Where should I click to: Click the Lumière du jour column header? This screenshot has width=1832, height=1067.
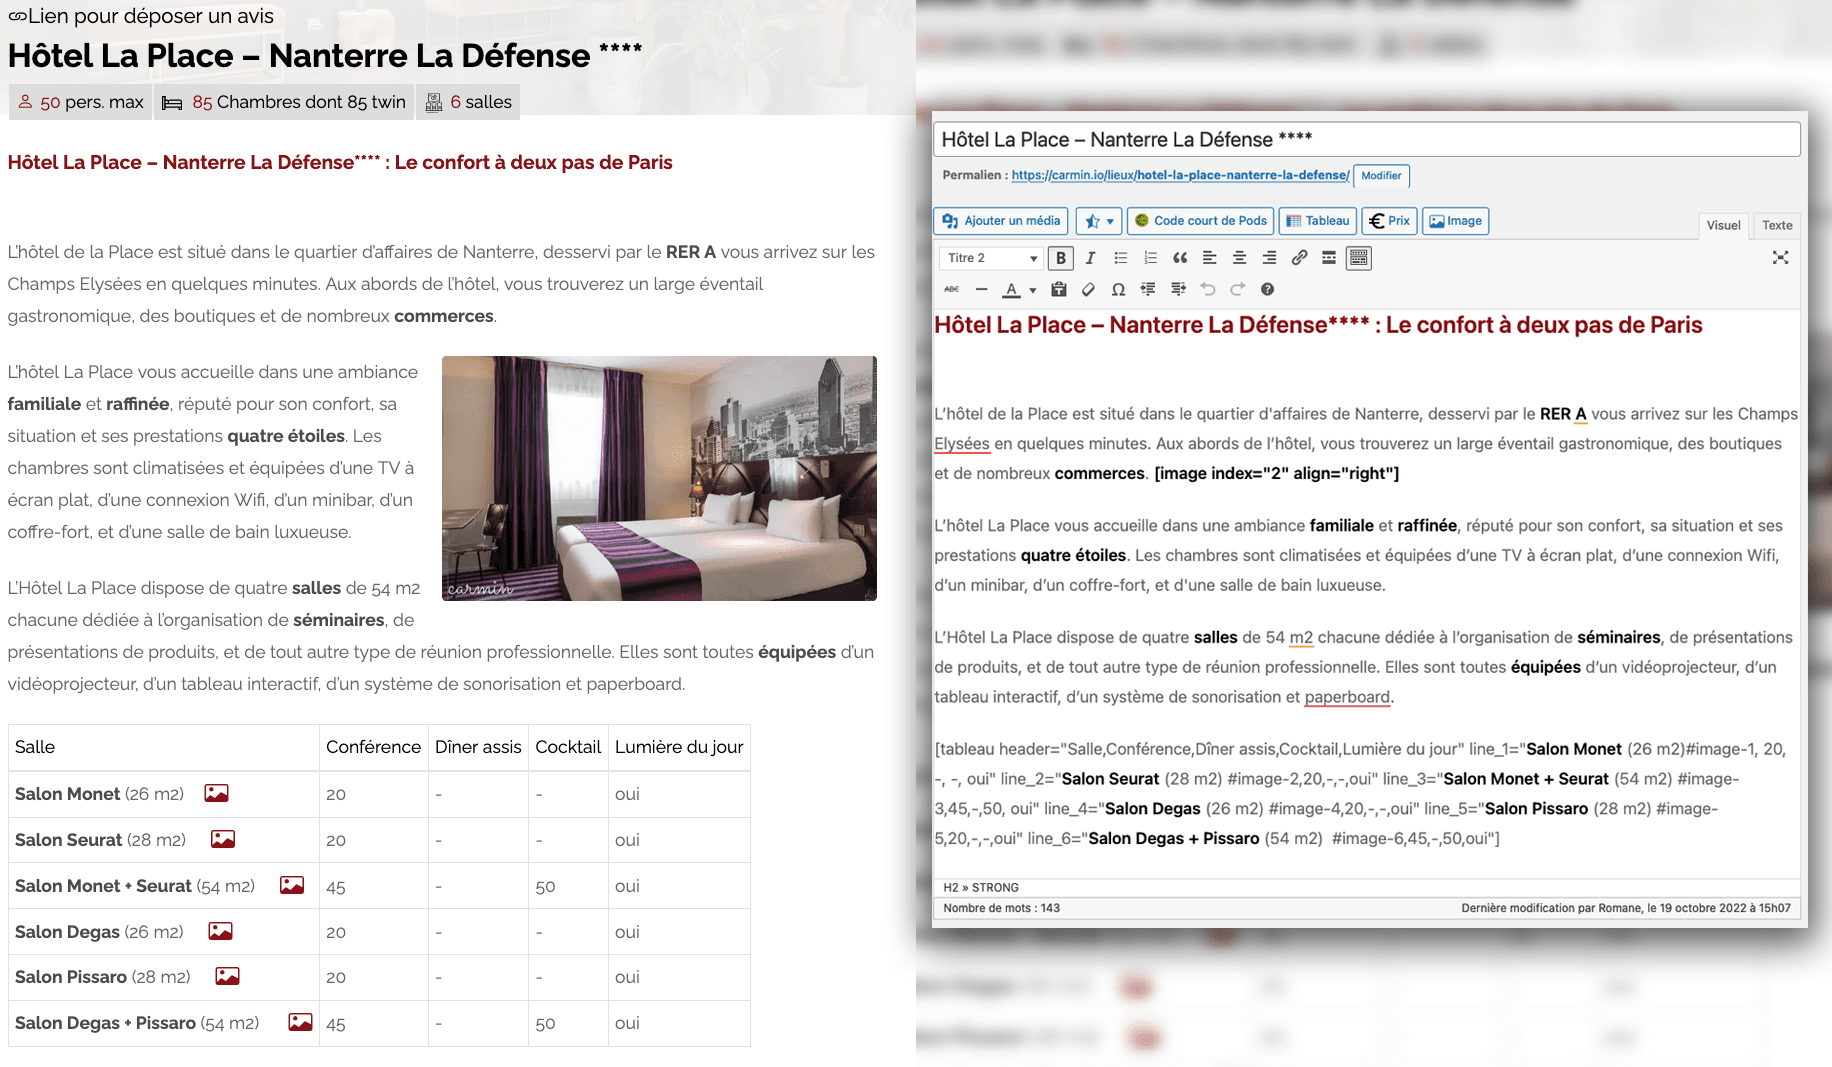pos(679,747)
